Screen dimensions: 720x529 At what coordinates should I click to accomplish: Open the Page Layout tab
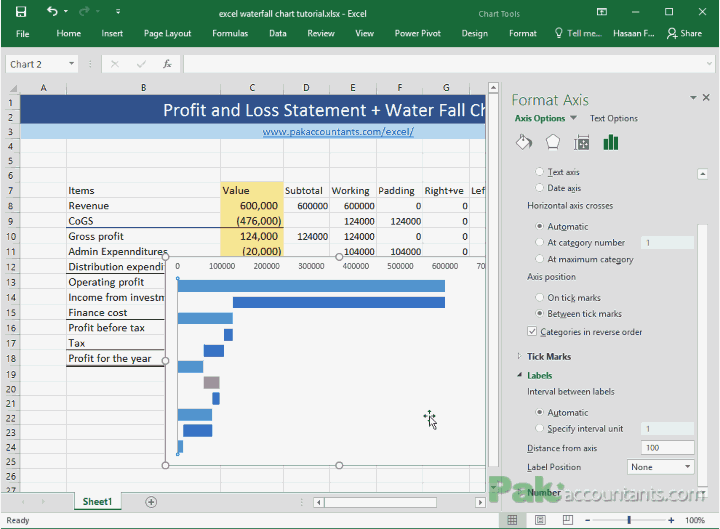click(x=167, y=34)
